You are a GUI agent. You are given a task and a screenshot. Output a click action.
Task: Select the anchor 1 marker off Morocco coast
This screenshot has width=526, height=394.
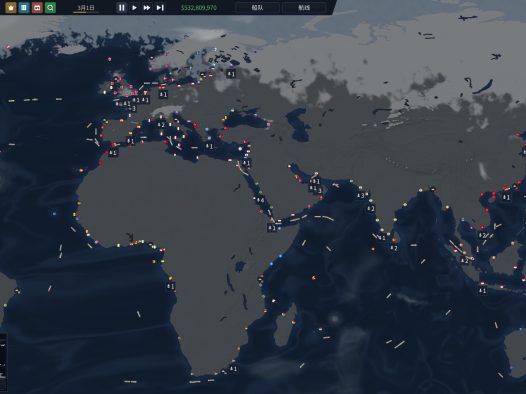113,153
